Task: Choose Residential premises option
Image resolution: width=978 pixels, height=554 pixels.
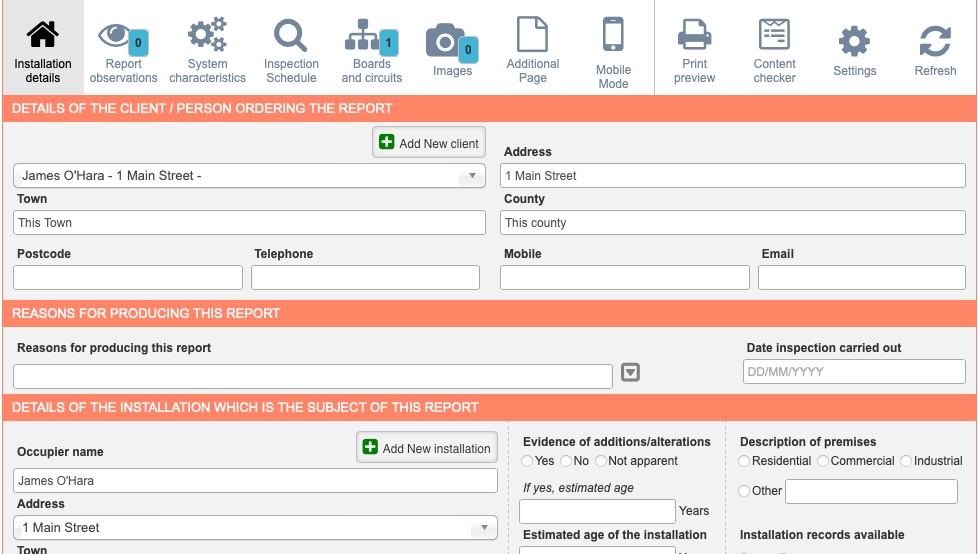Action: [x=743, y=461]
